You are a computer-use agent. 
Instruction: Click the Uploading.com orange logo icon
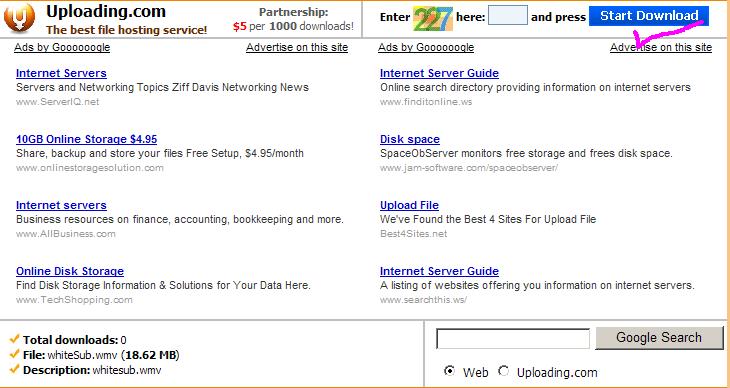click(20, 19)
